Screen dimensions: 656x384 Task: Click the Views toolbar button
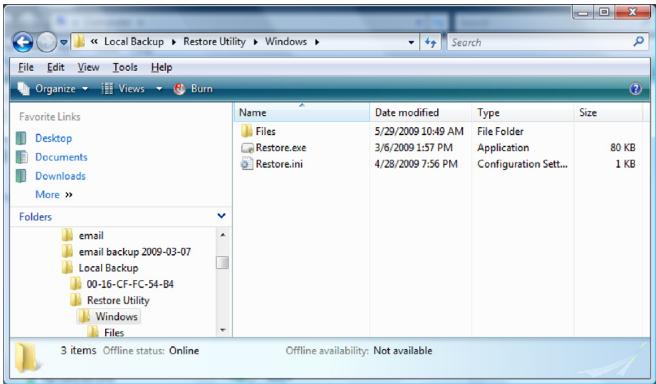tap(123, 89)
